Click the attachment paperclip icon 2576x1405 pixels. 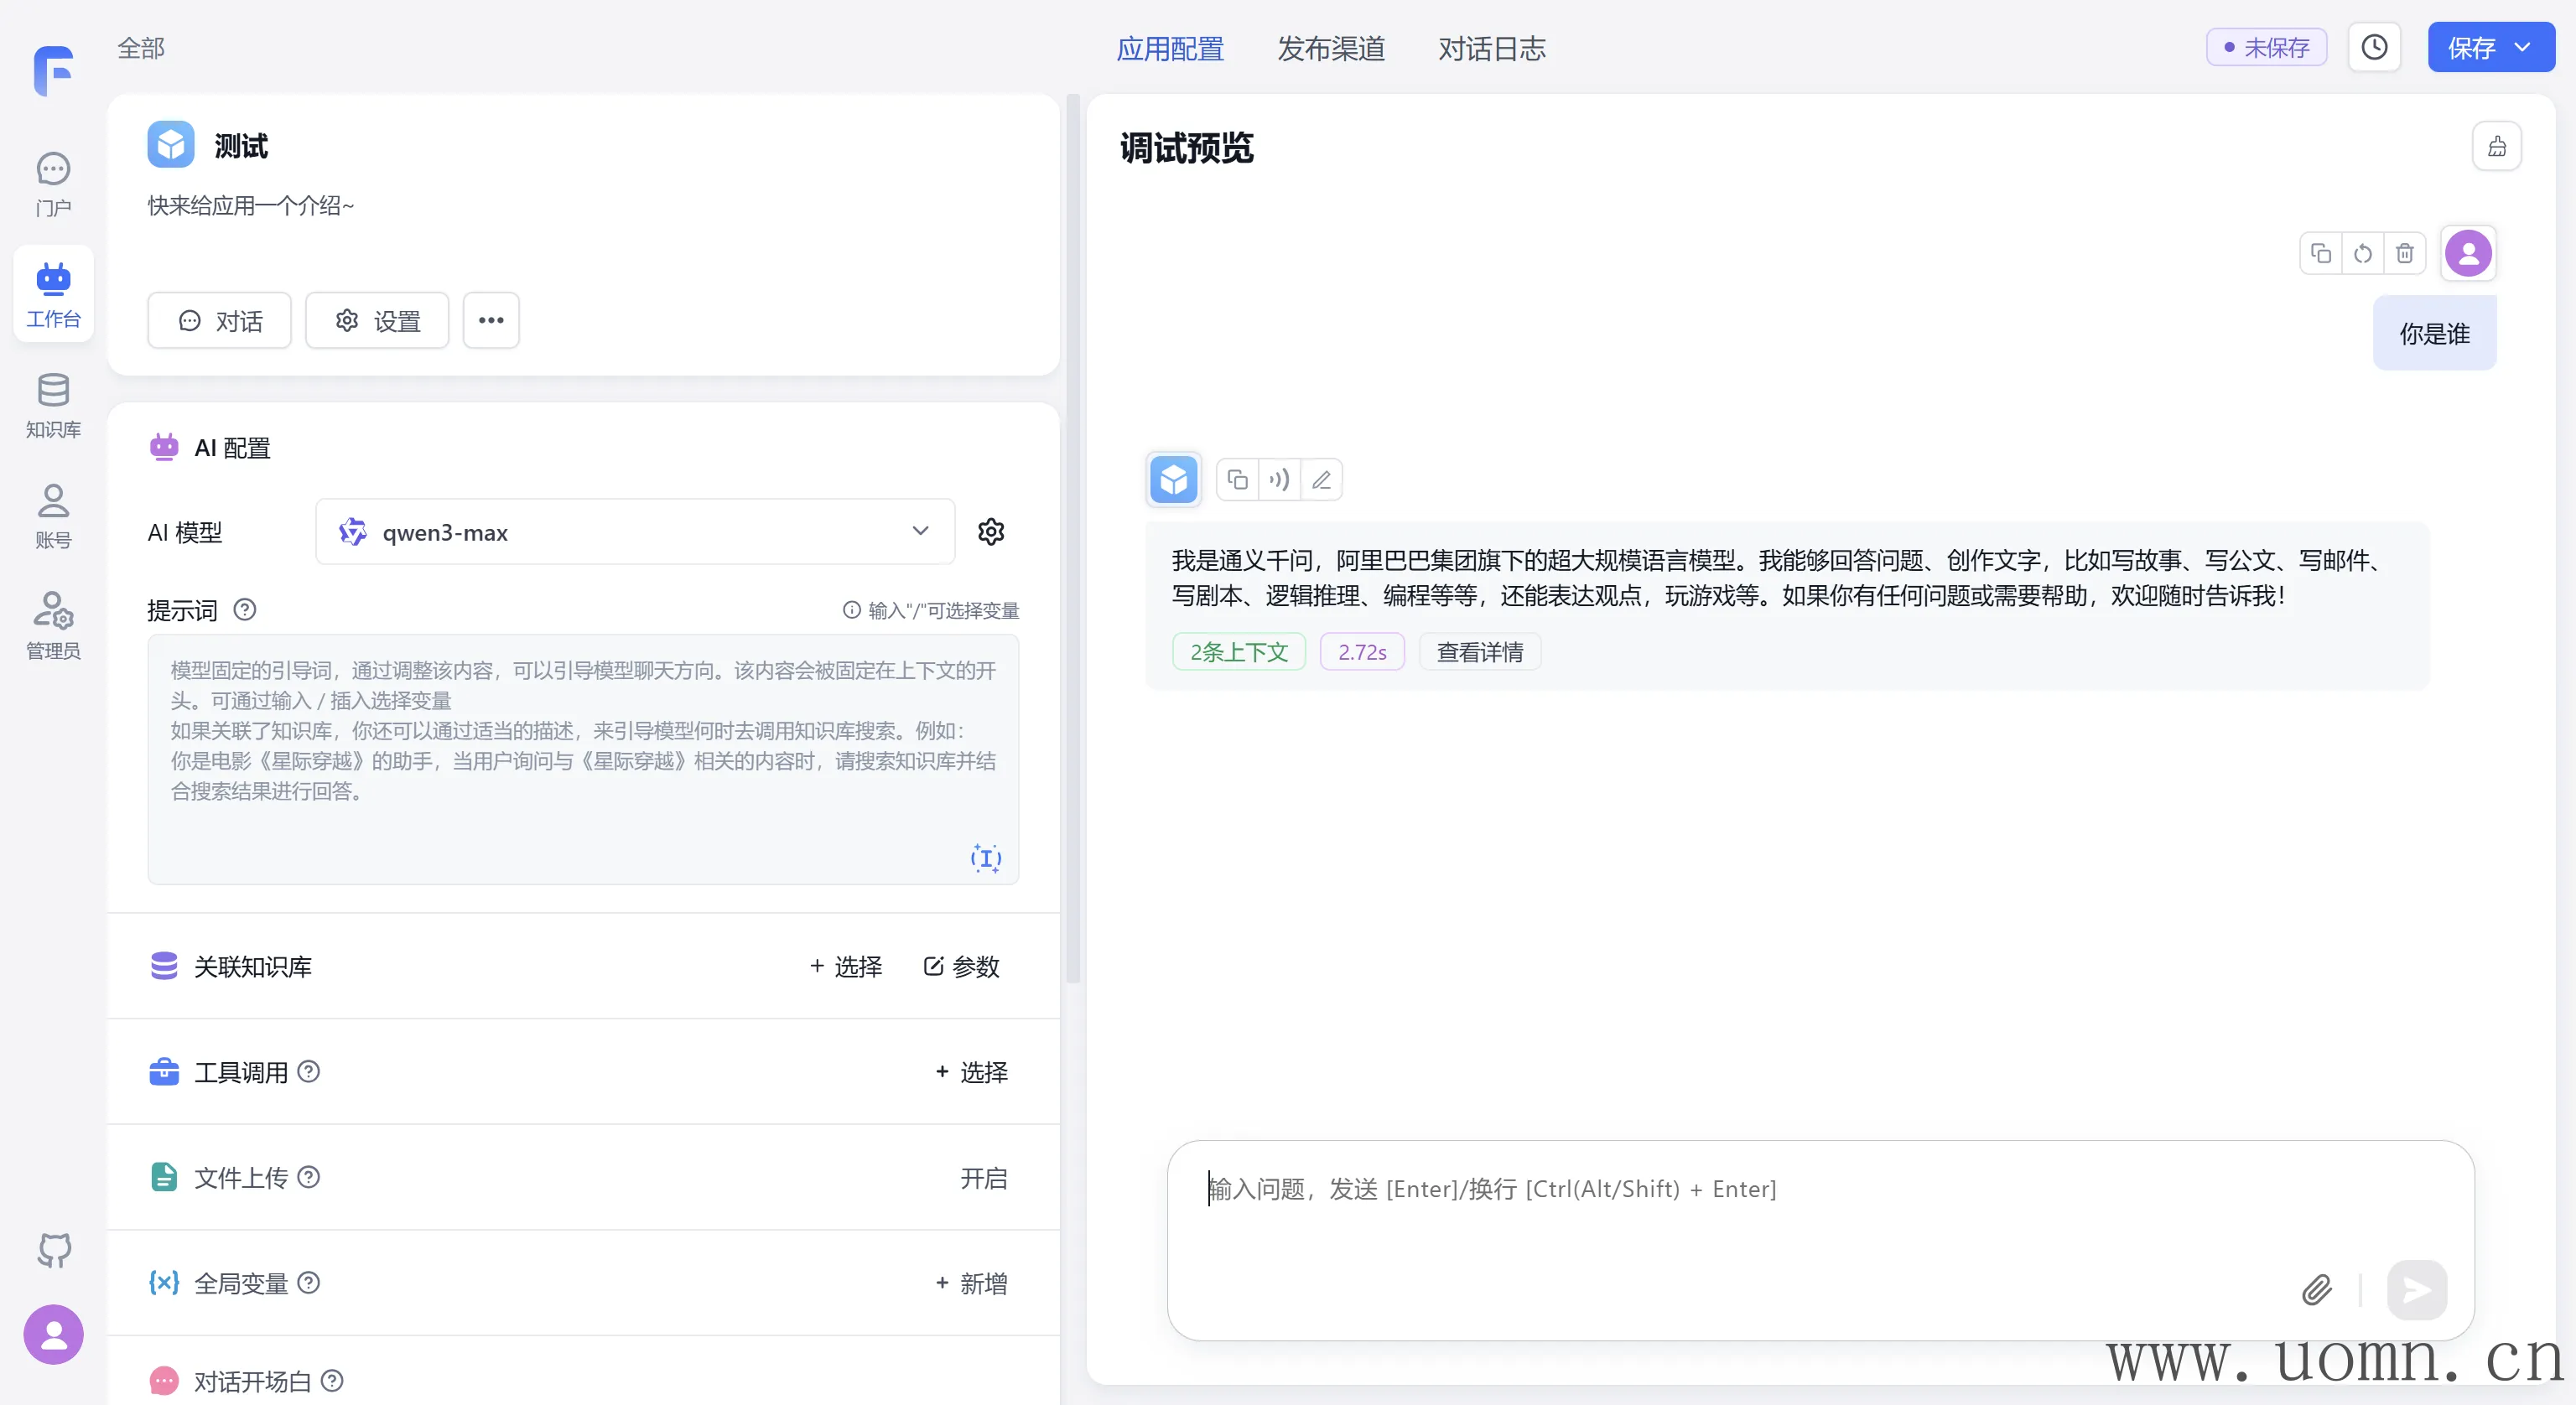coord(2316,1290)
